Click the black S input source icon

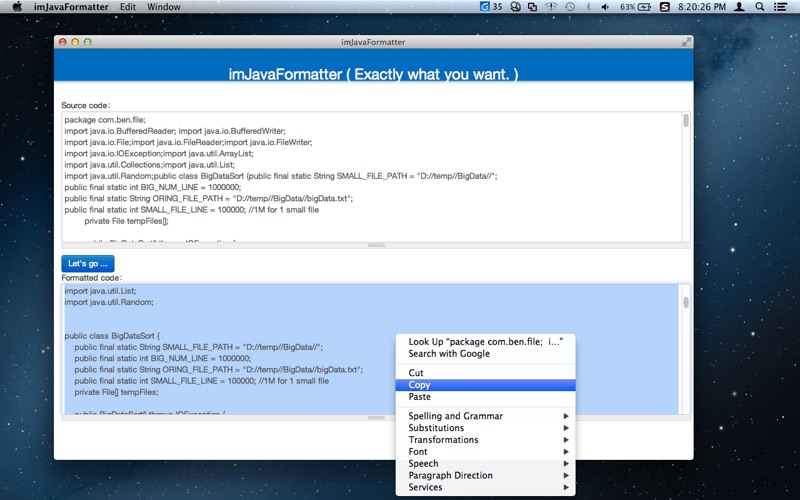pos(665,7)
